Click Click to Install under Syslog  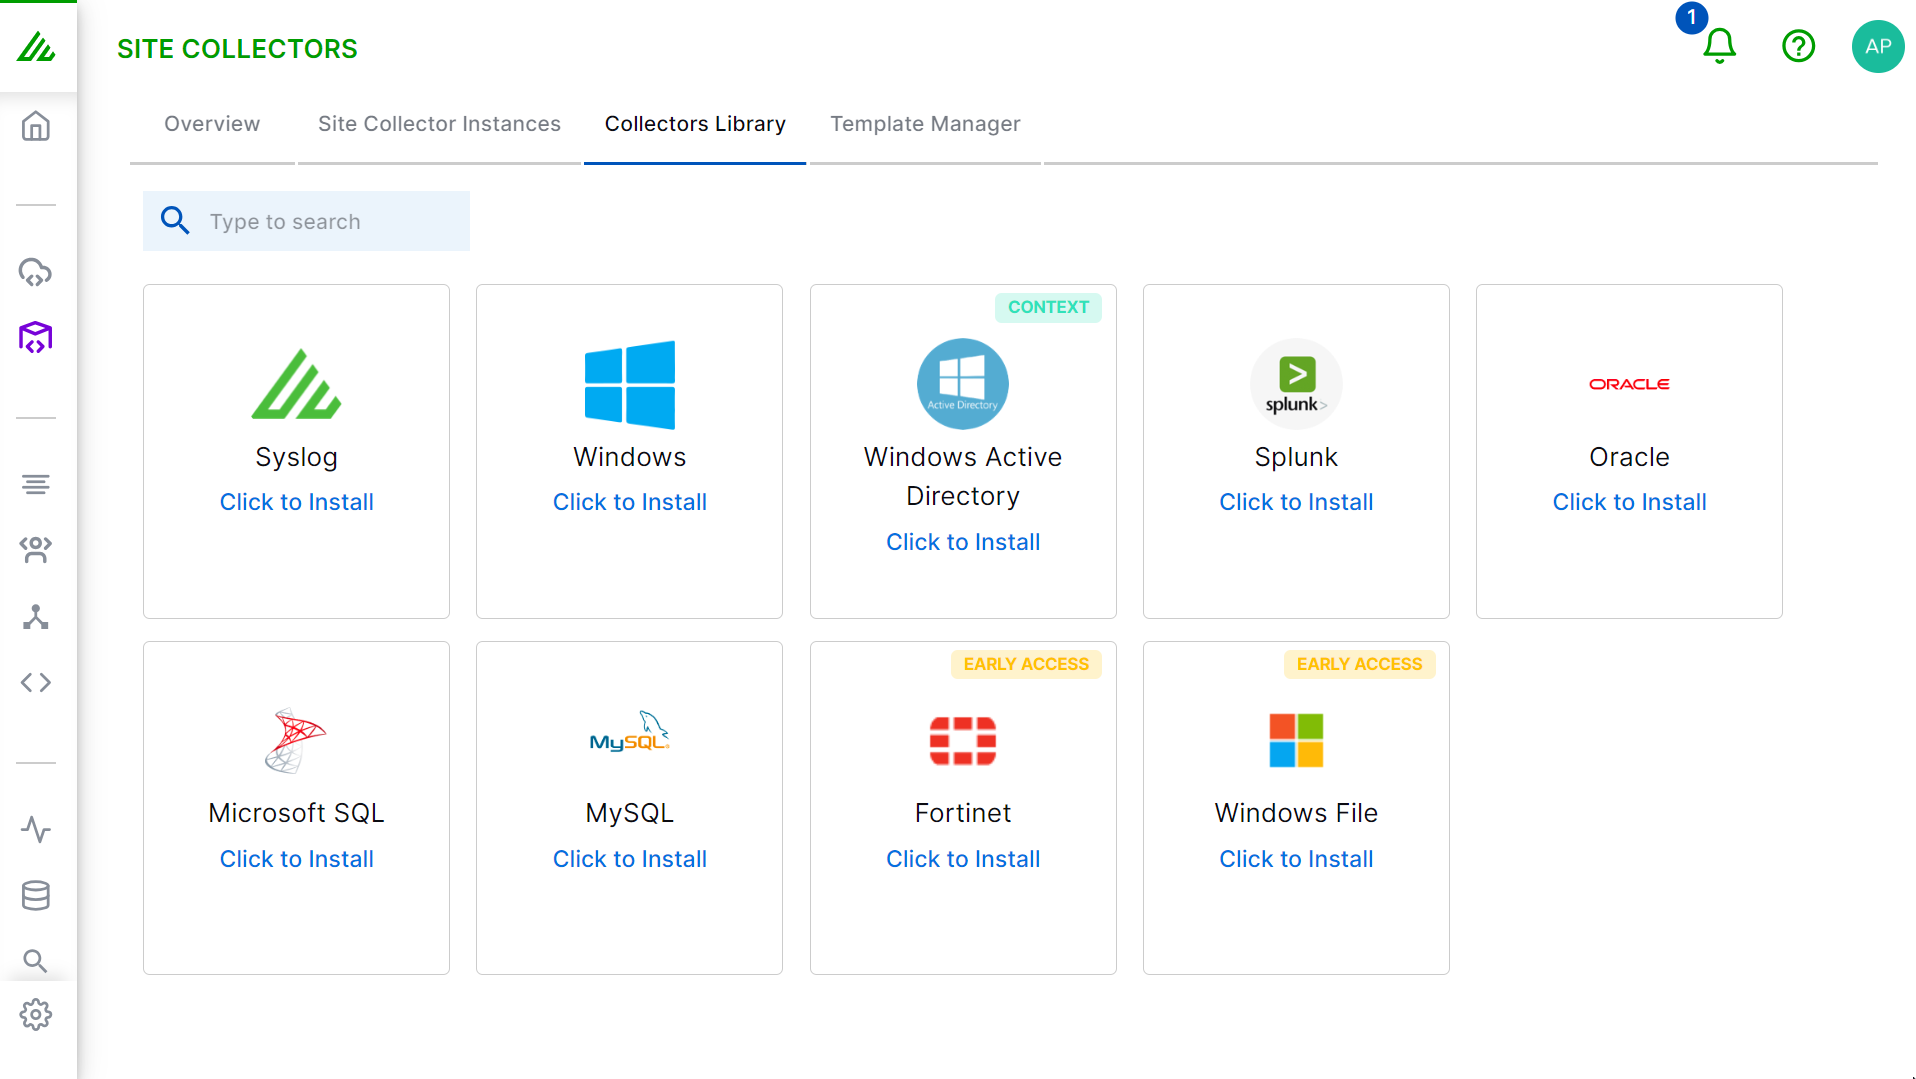296,502
